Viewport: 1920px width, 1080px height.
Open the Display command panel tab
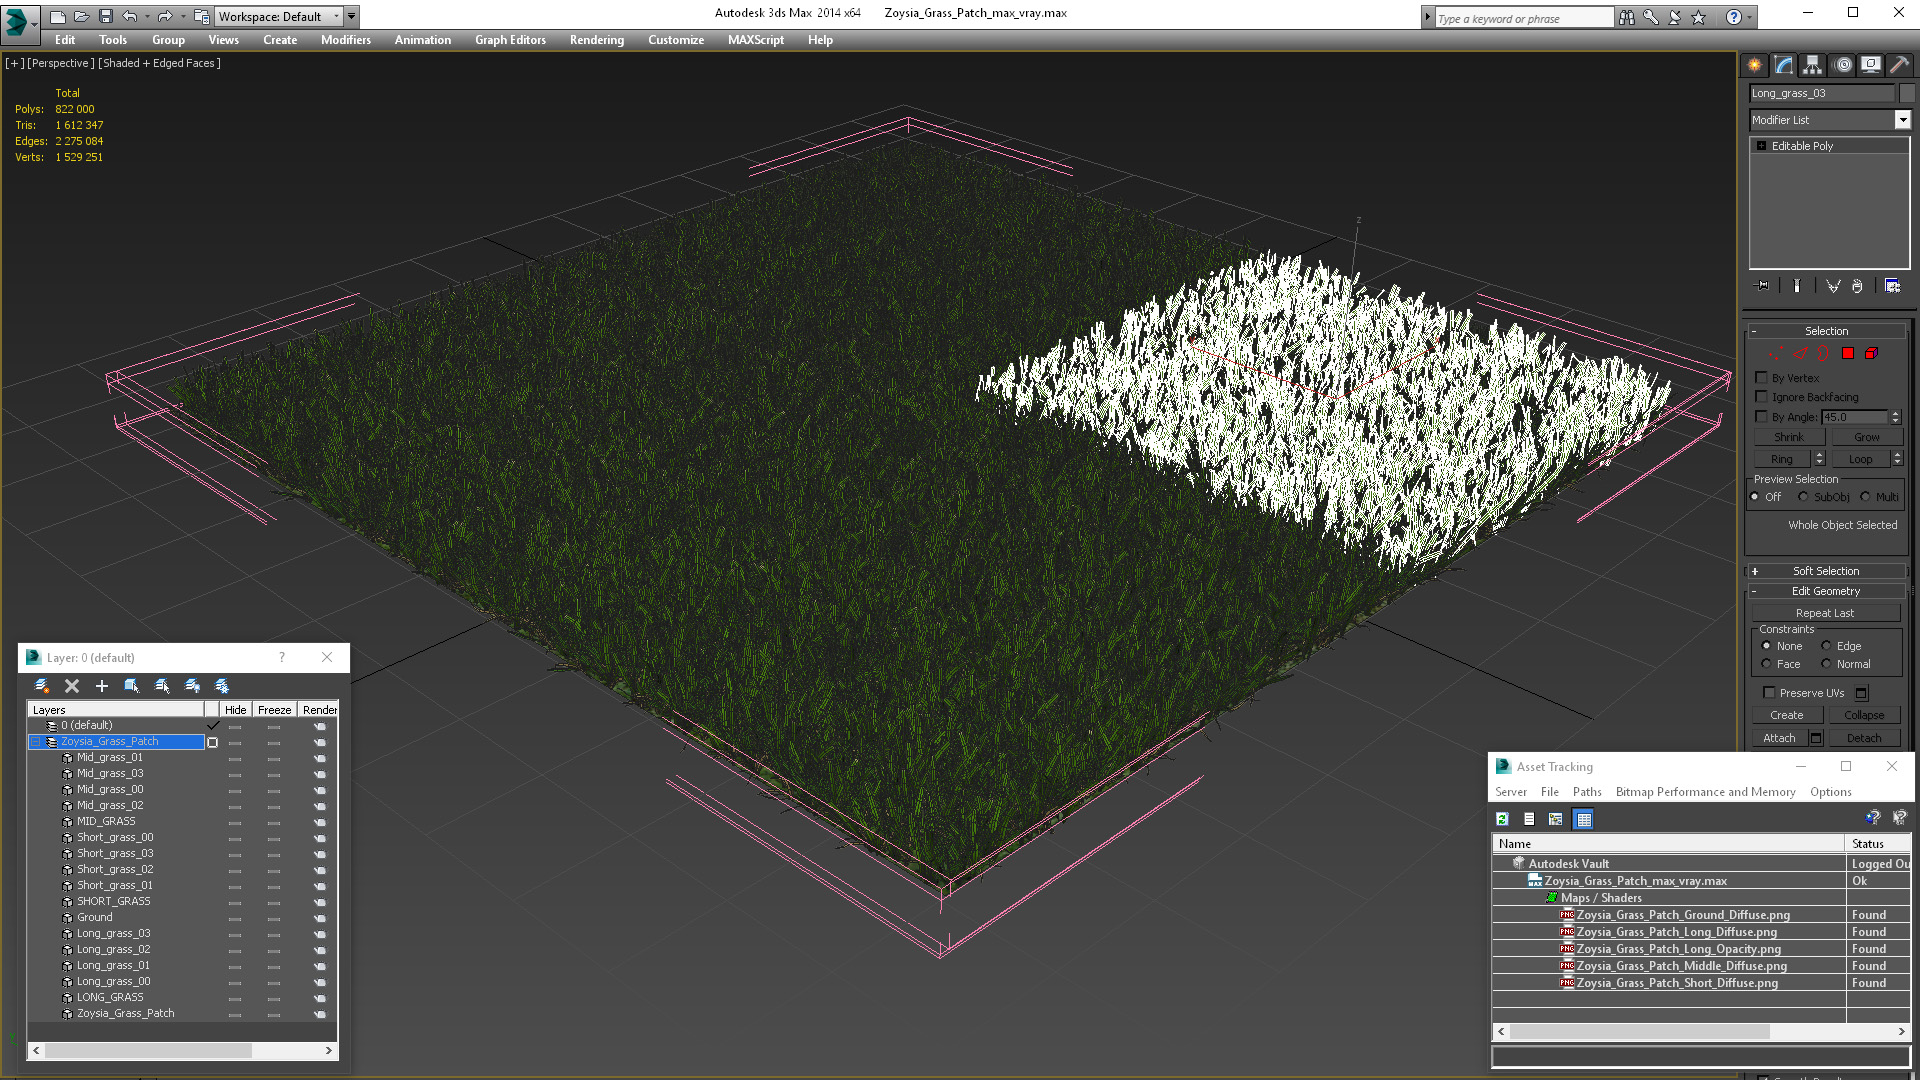click(x=1871, y=65)
